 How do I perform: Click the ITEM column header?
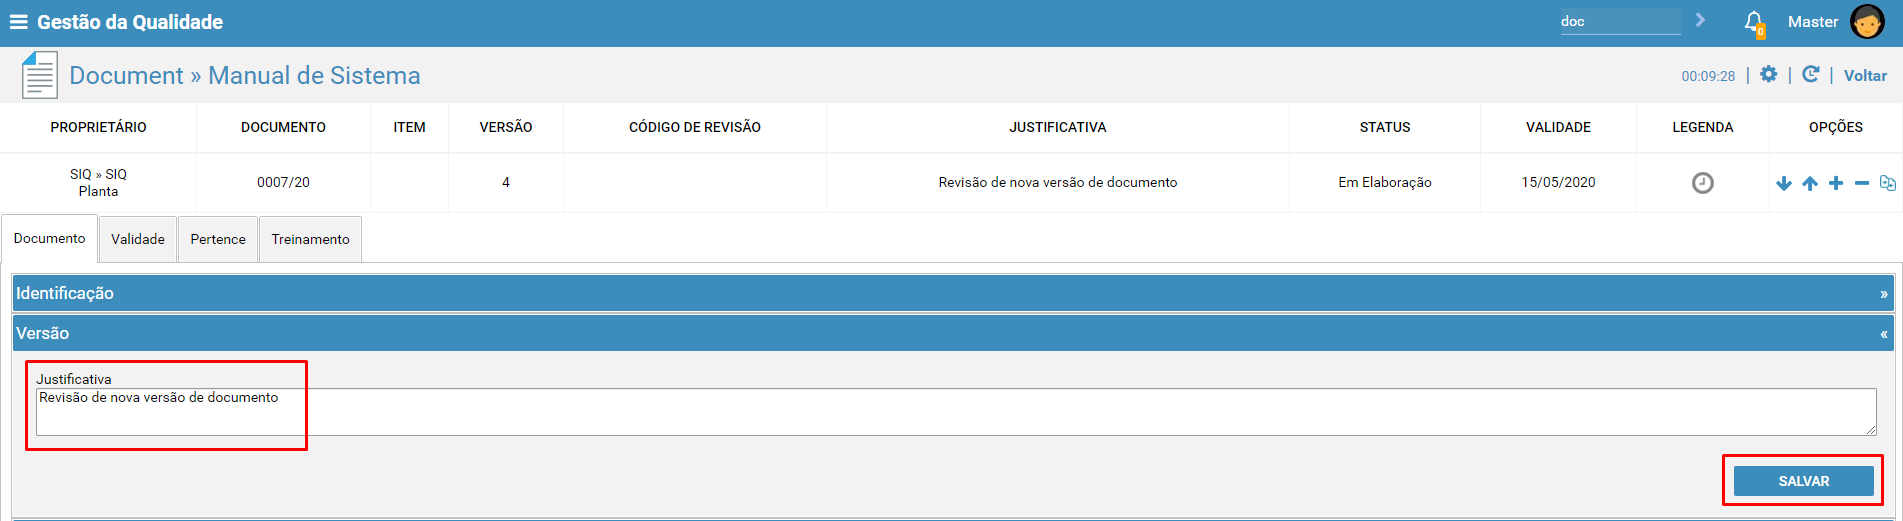(x=409, y=127)
